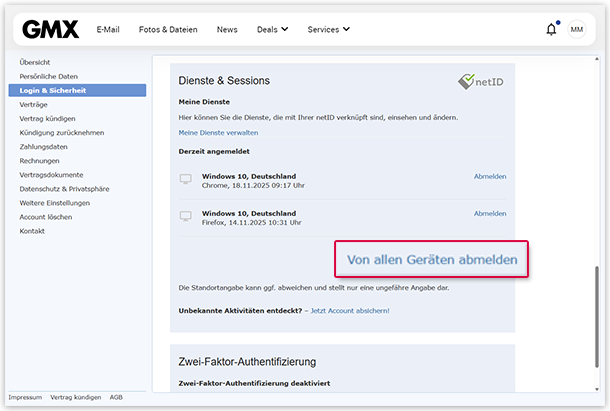Open the Impressum footer link
Screen dimensions: 610x411
25,397
